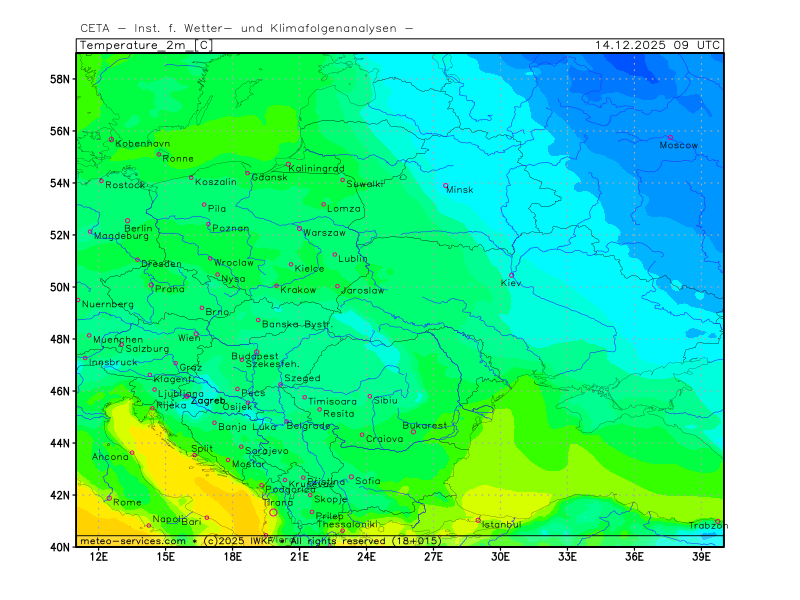Select the Gdansk city marker
Image resolution: width=800 pixels, height=600 pixels.
coord(248,173)
